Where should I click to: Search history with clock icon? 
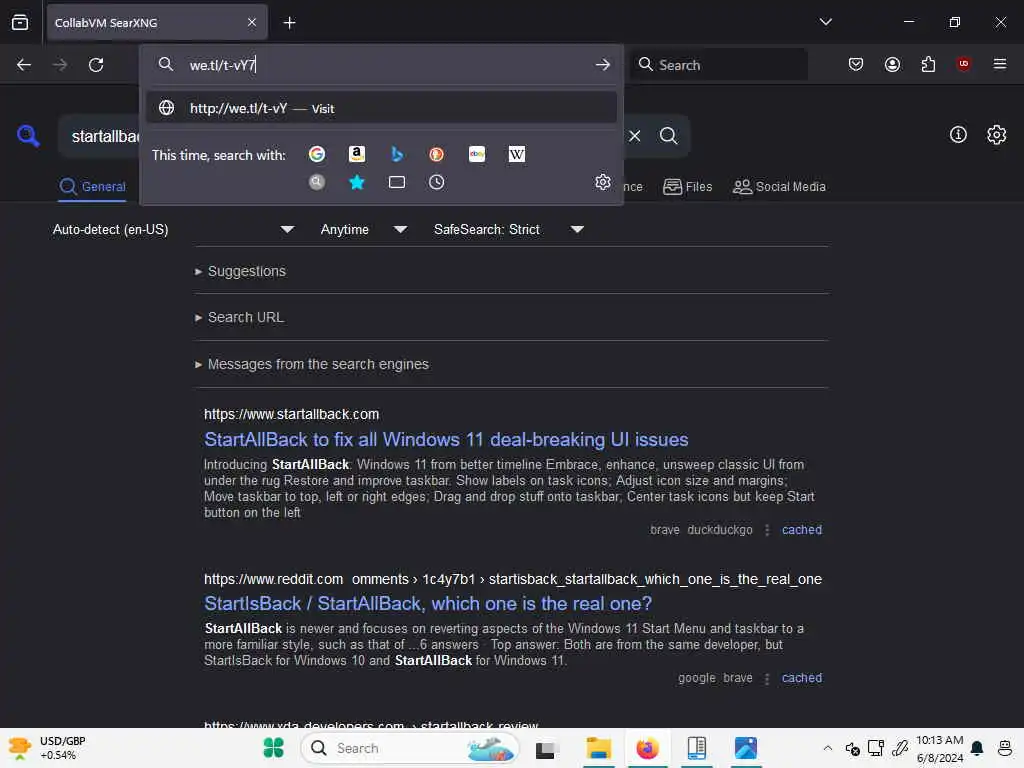pyautogui.click(x=436, y=182)
